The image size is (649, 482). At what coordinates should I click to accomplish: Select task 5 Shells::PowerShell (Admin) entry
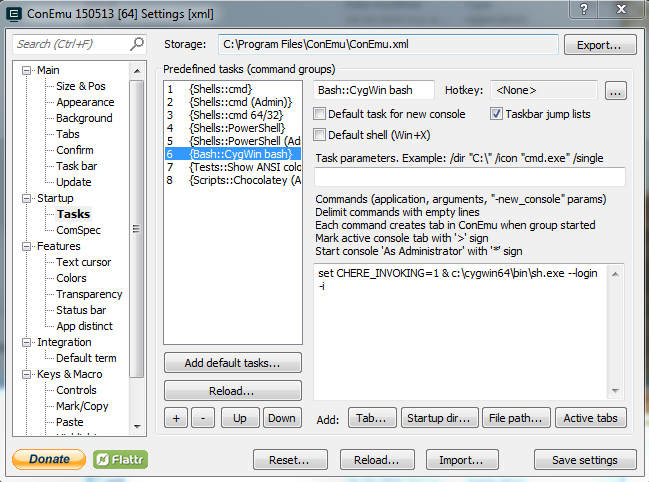click(233, 141)
